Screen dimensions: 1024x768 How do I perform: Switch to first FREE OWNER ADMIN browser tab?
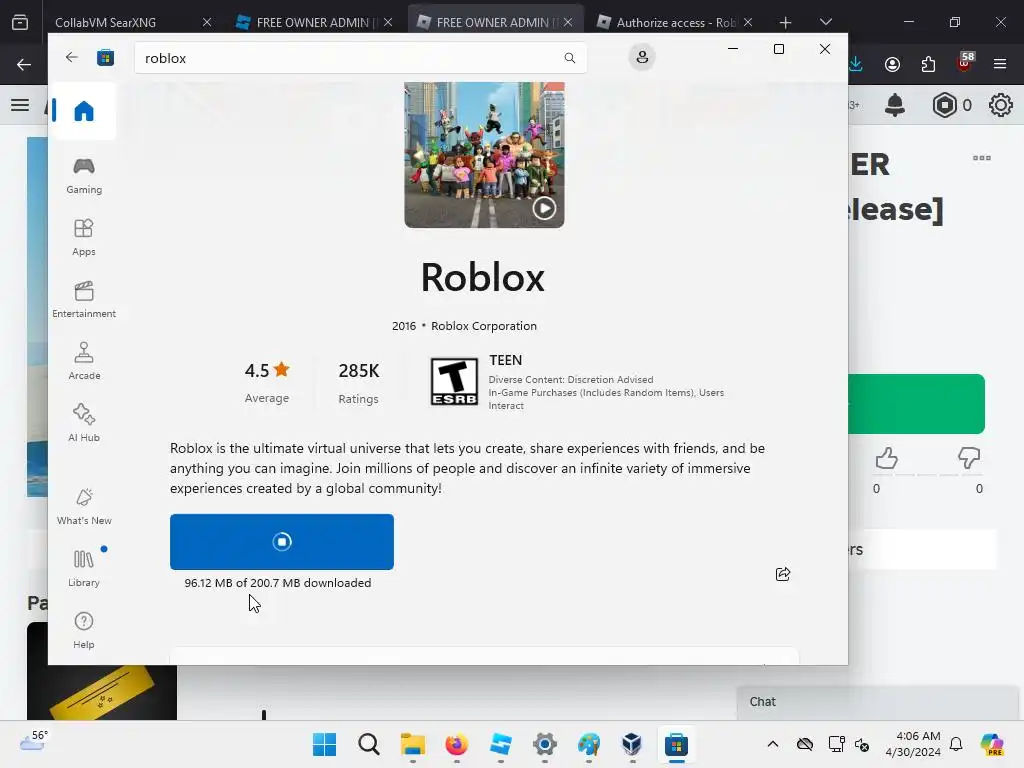pyautogui.click(x=313, y=22)
